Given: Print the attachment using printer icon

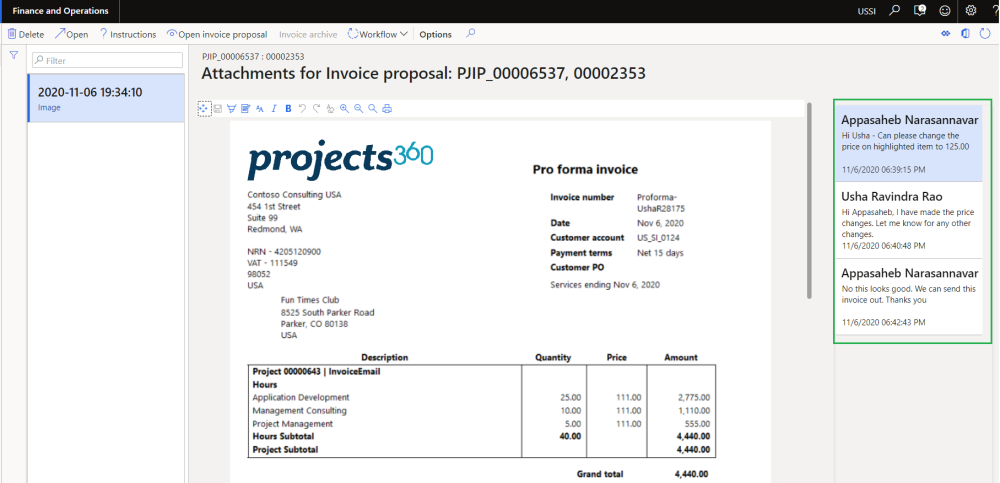Looking at the screenshot, I should coord(387,109).
